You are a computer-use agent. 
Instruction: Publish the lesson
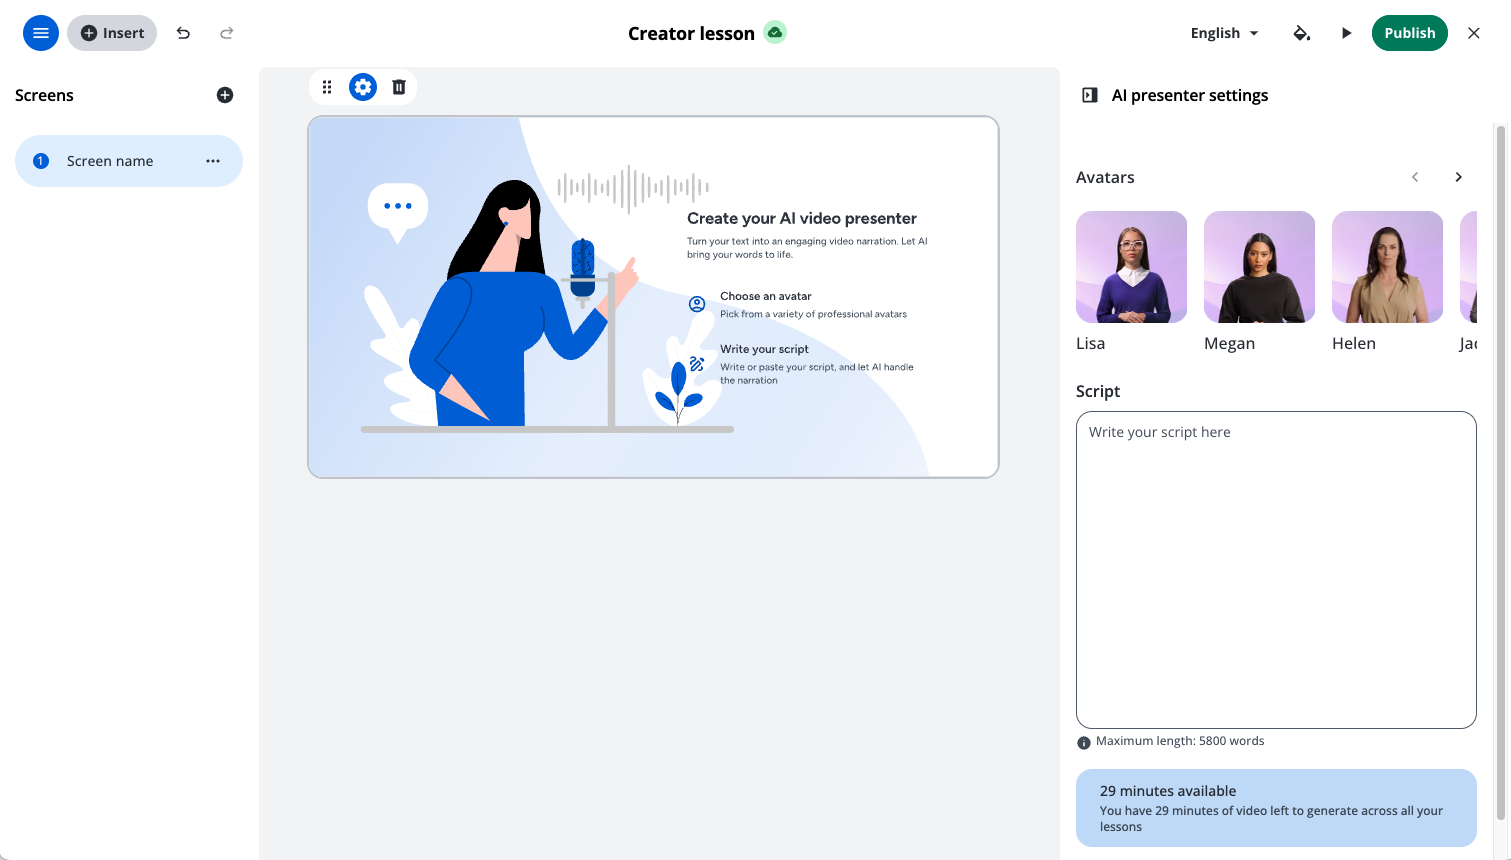point(1409,33)
